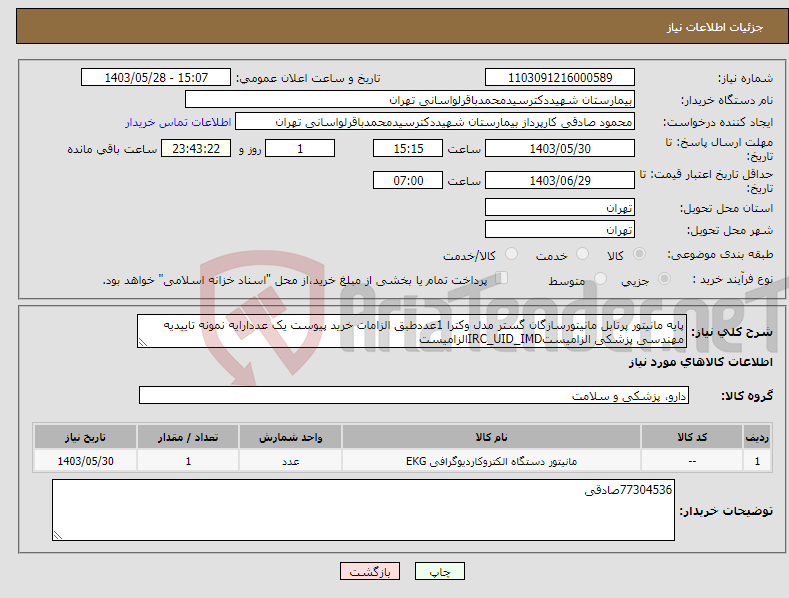Click the resize handle of description text area
The height and width of the screenshot is (598, 789).
click(143, 342)
